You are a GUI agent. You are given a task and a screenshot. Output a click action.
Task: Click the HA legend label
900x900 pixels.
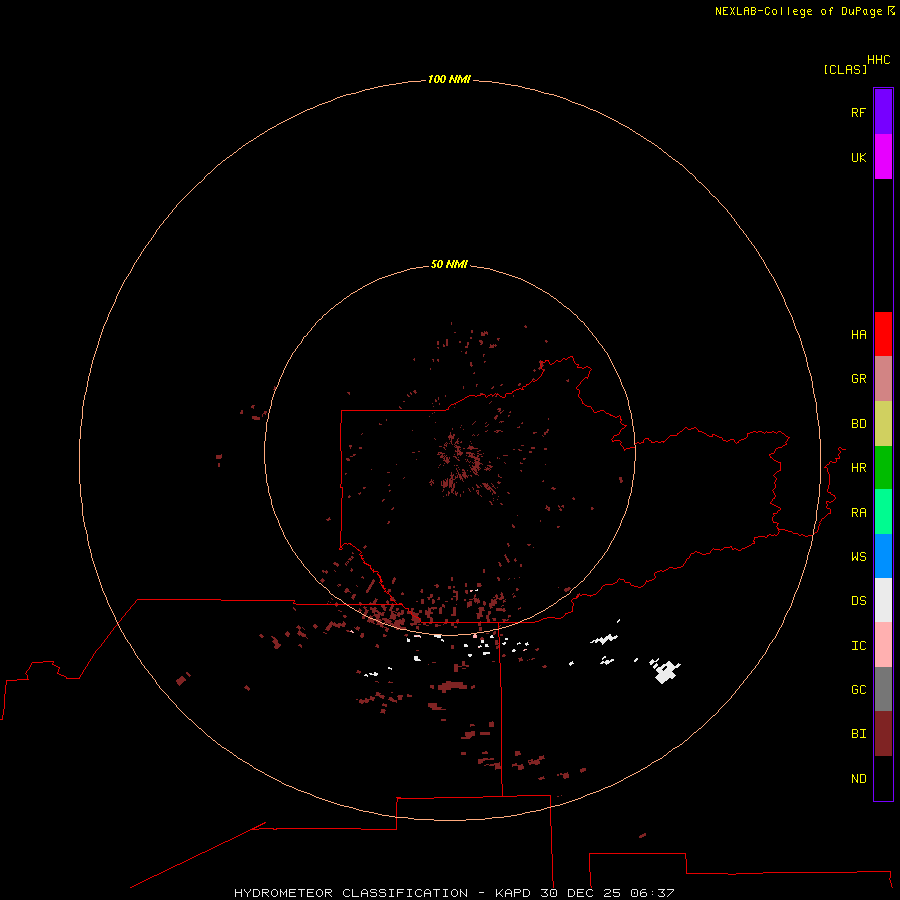(x=858, y=335)
